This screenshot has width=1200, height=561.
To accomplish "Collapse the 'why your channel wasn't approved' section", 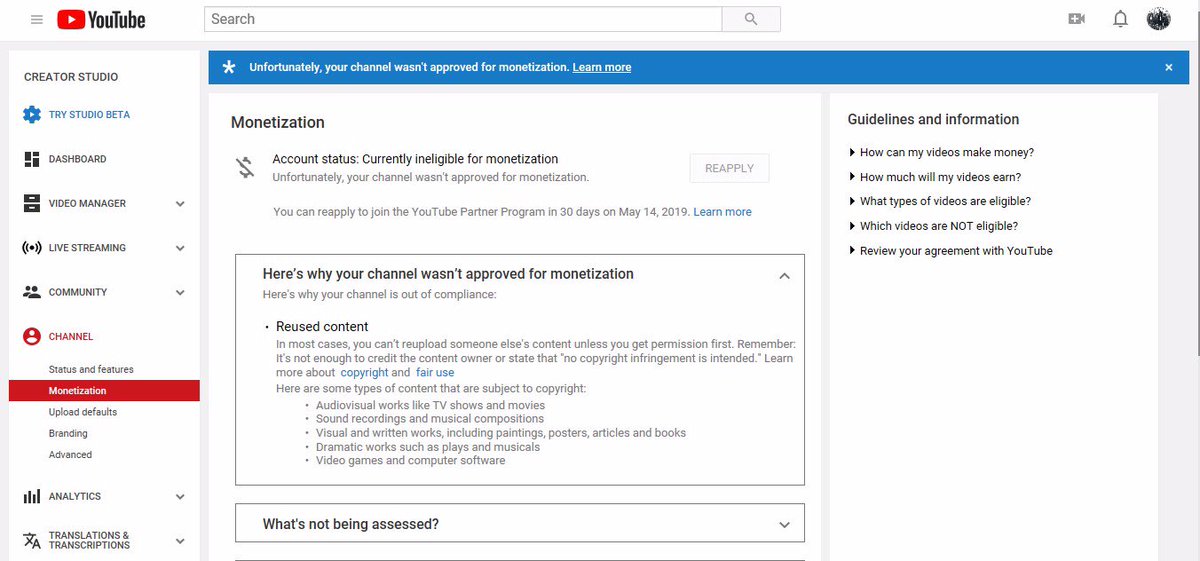I will click(785, 275).
